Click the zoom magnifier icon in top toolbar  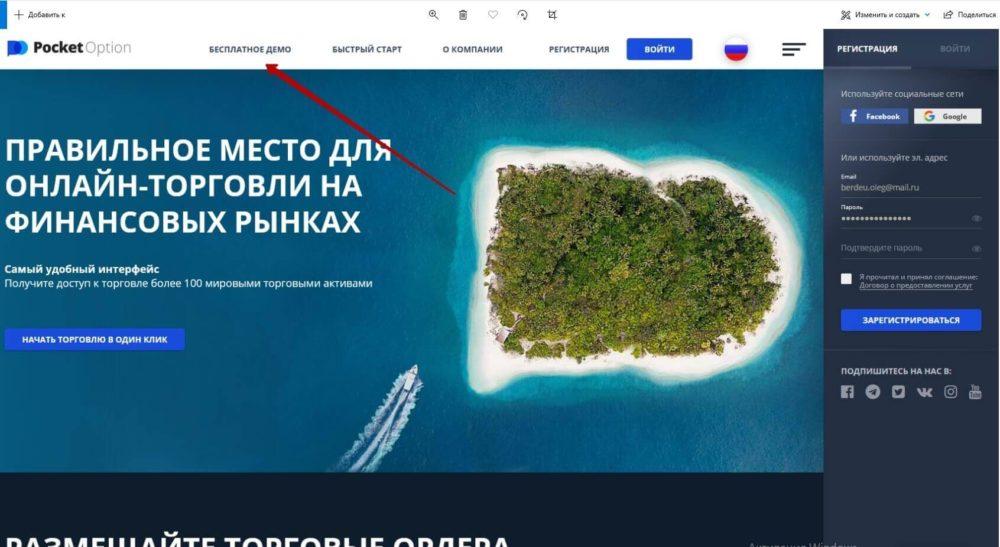(434, 15)
